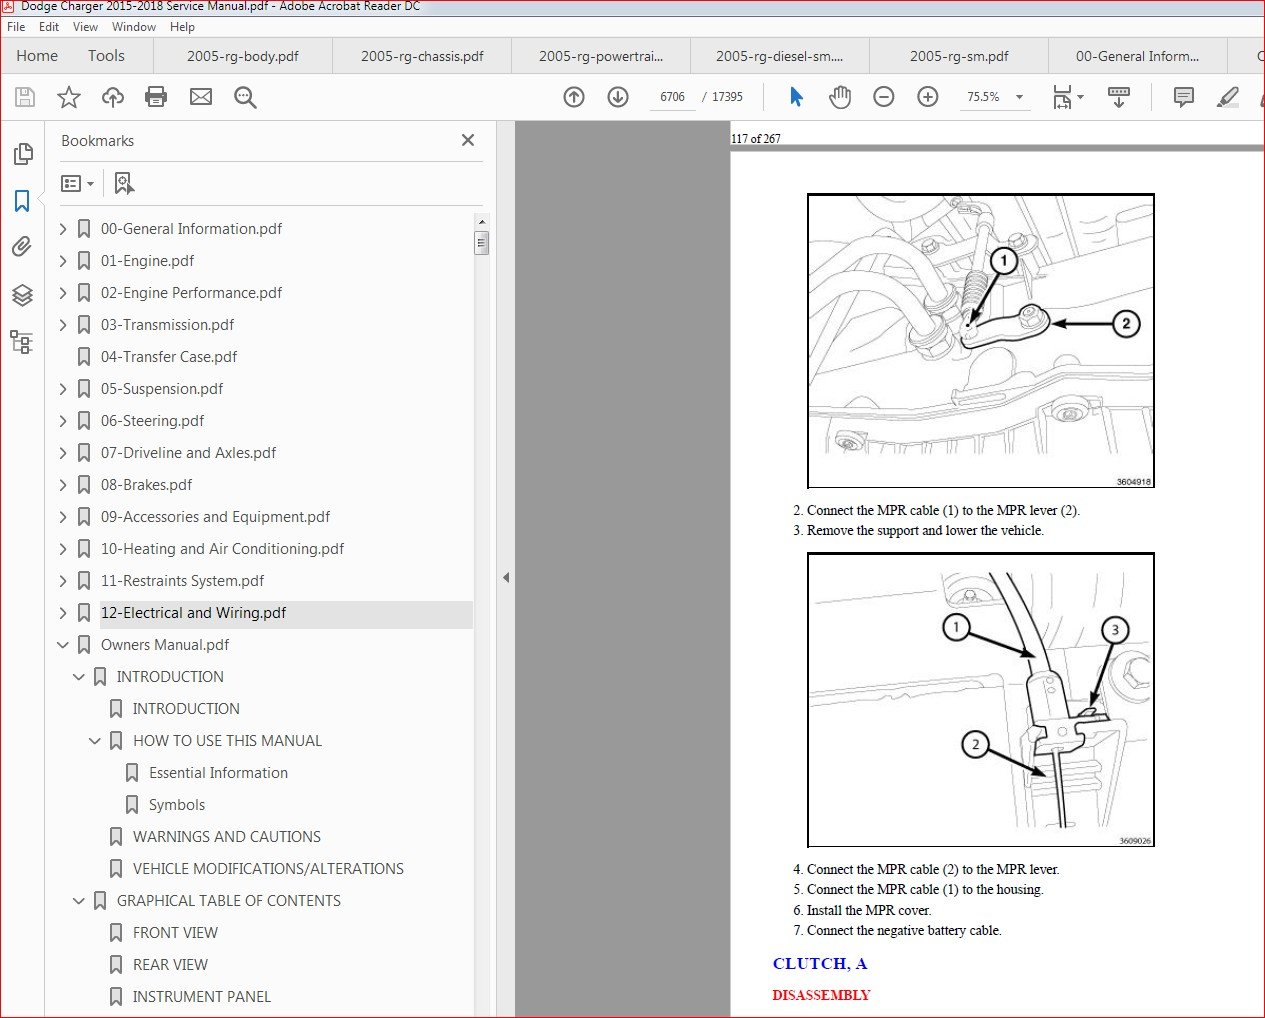
Task: Open the Layers panel icon
Action: coord(22,295)
